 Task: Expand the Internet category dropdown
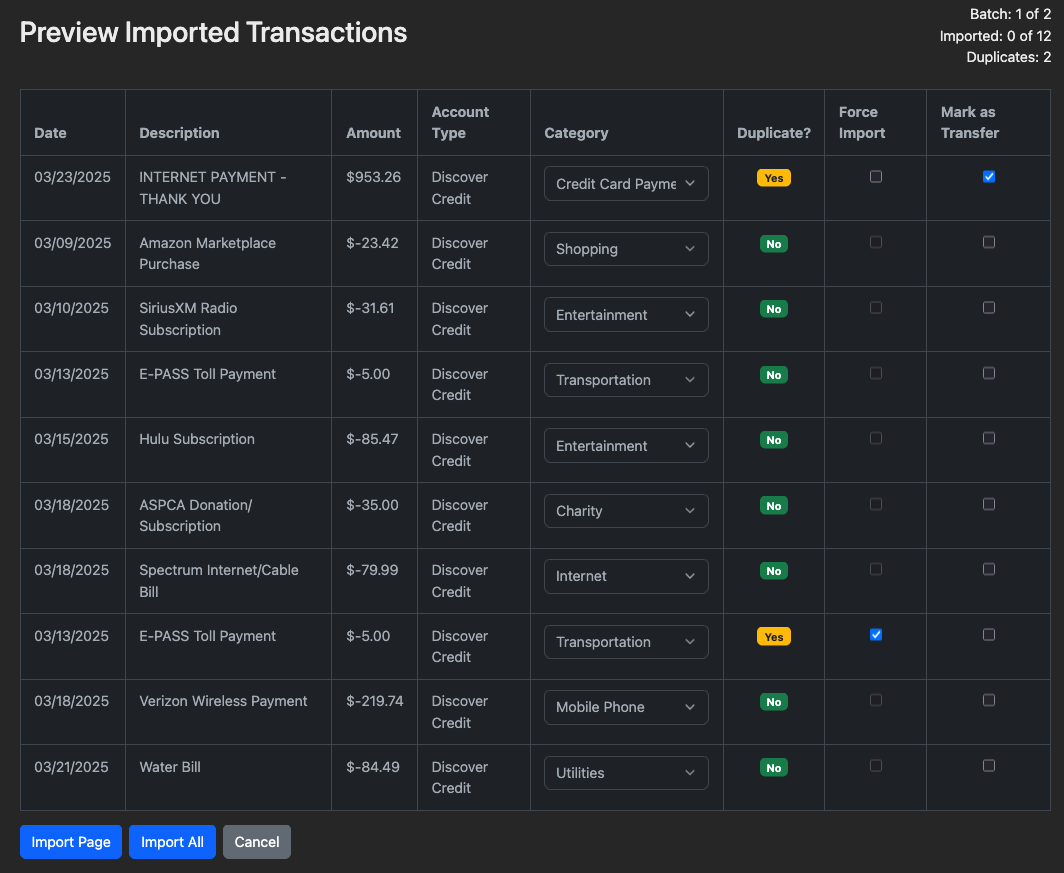pyautogui.click(x=626, y=576)
